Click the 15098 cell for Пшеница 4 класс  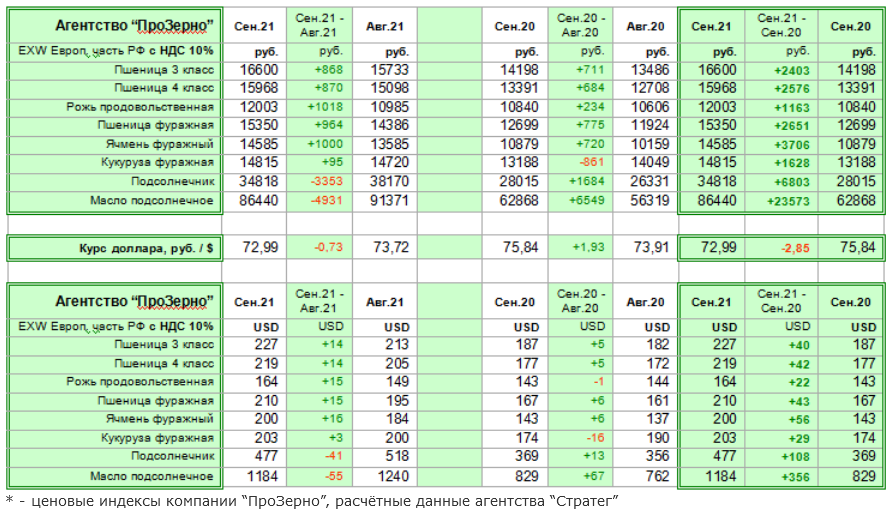click(389, 88)
